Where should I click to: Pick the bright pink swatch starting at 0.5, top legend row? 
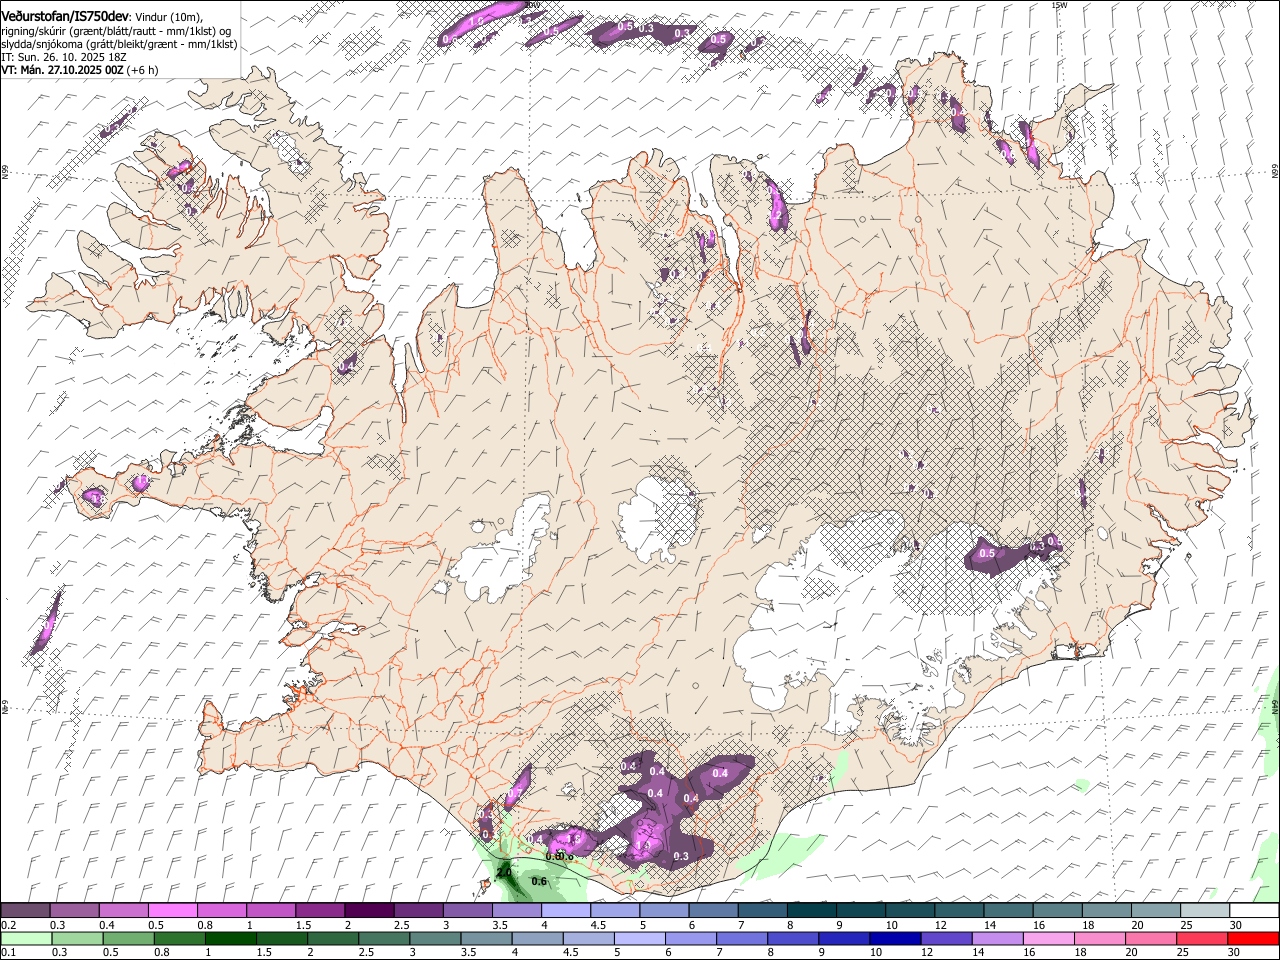tap(172, 910)
